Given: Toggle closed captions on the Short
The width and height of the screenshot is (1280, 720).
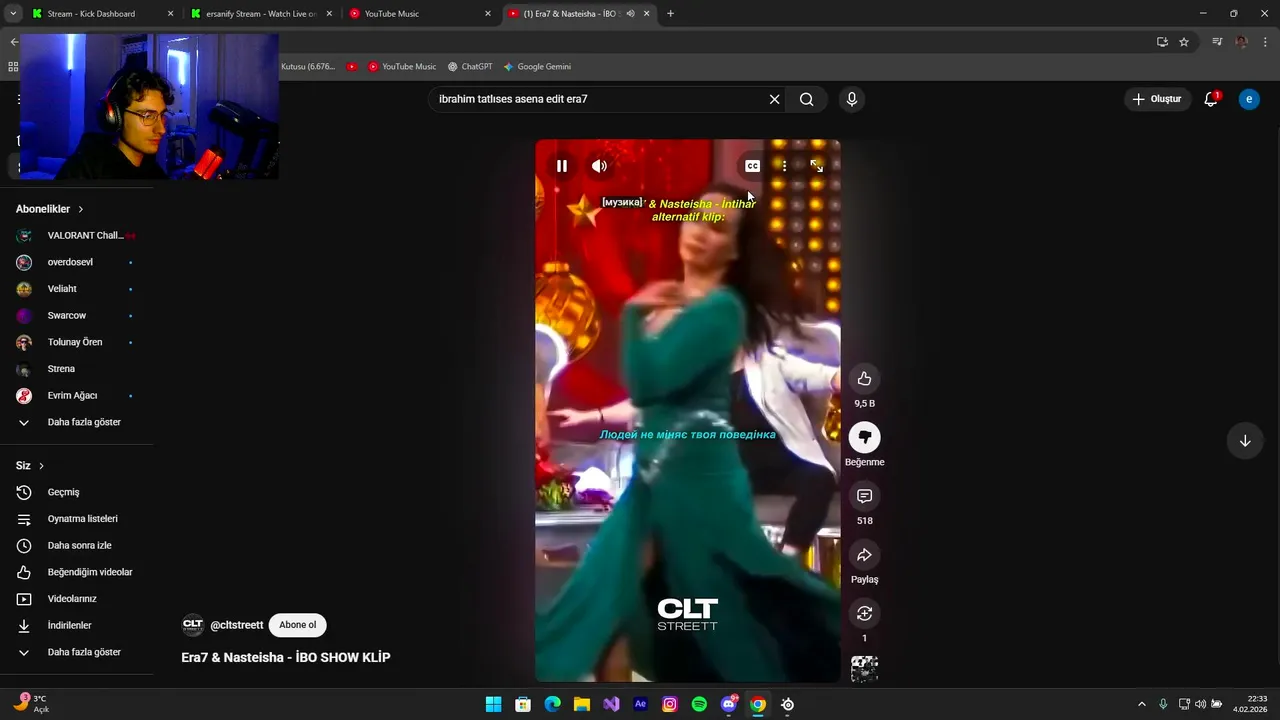Looking at the screenshot, I should 752,166.
